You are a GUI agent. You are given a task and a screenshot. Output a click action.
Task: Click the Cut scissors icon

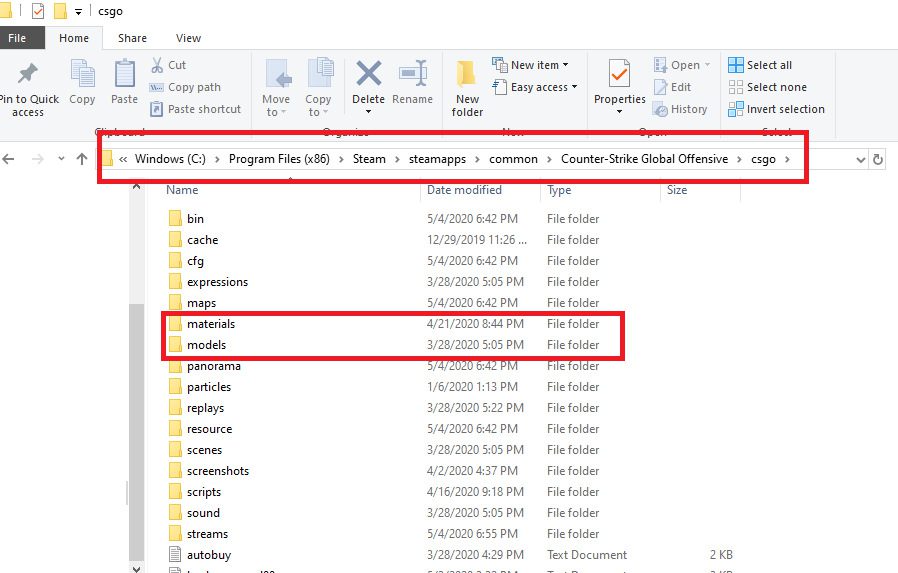pos(157,65)
